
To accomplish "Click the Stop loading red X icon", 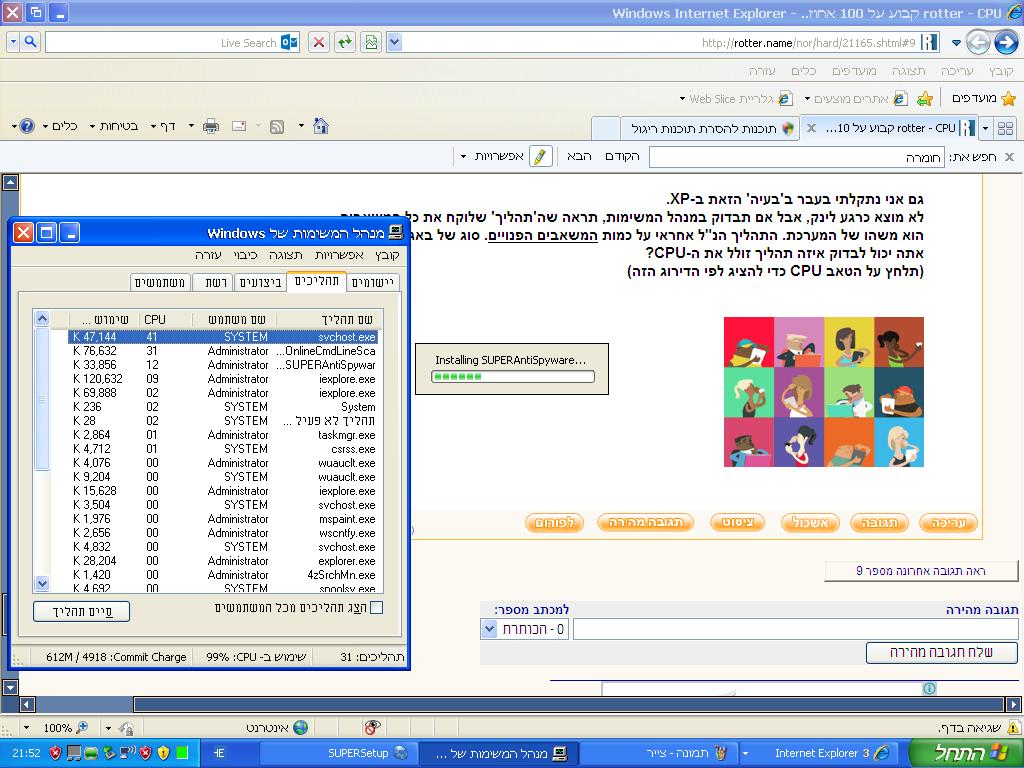I will click(318, 42).
